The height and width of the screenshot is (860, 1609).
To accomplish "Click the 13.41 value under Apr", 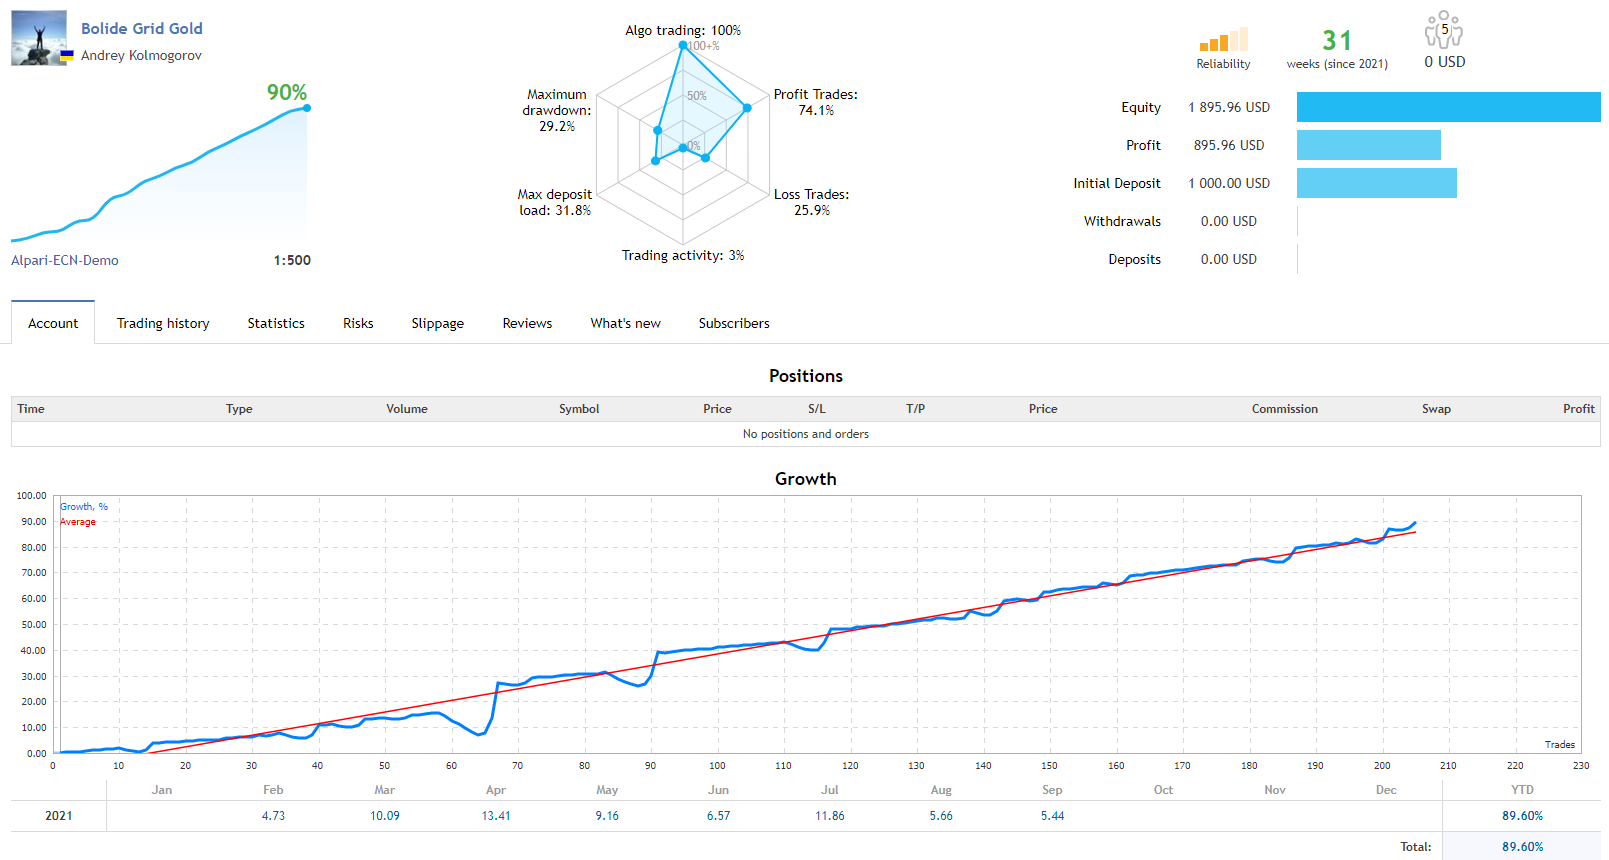I will pyautogui.click(x=496, y=816).
